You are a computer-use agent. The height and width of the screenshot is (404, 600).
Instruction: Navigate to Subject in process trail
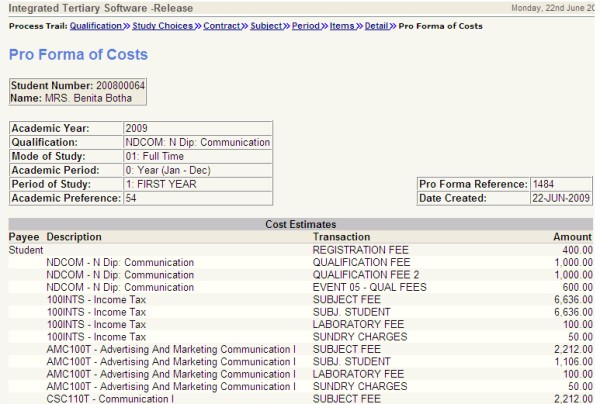coord(266,26)
